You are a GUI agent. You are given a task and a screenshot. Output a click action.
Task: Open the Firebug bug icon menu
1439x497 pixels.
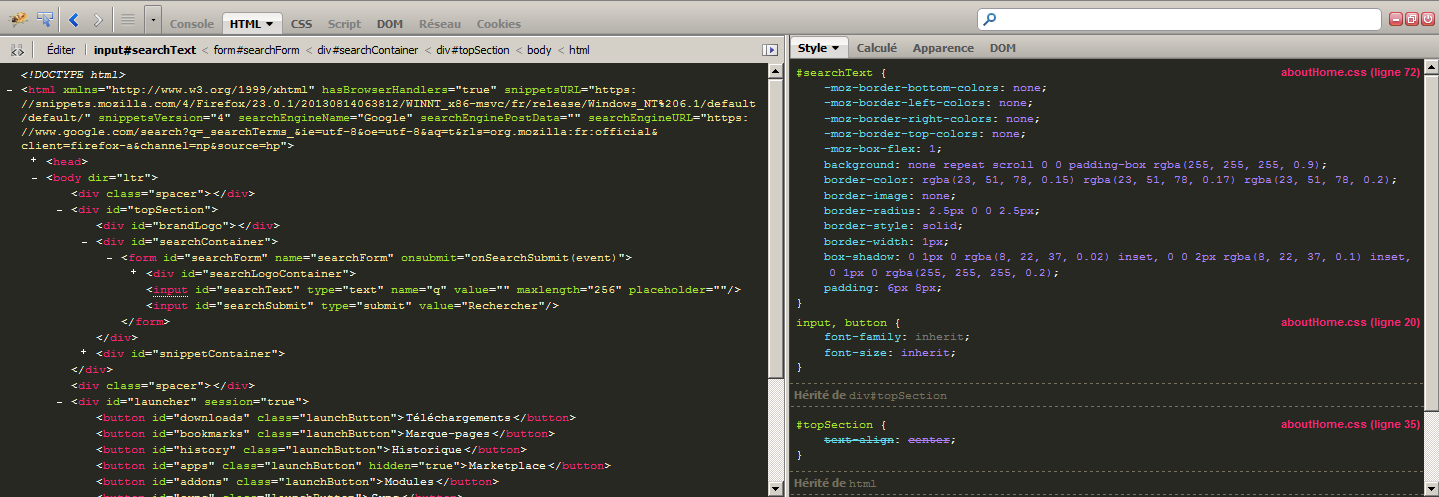point(18,18)
